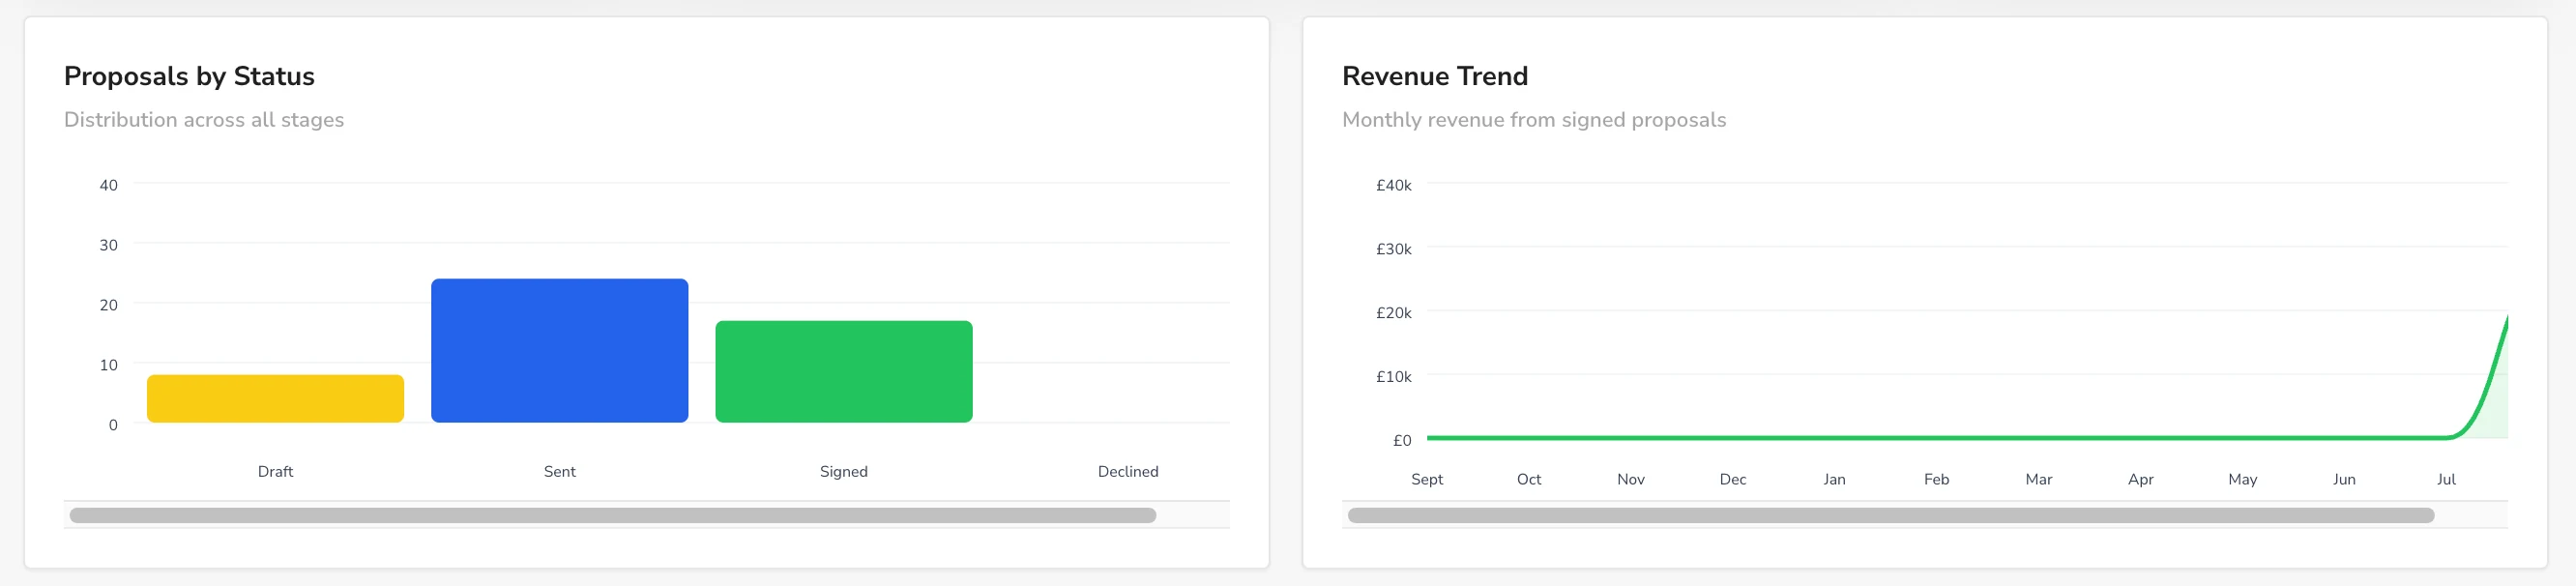Click the 'Revenue Trend' heading
Viewport: 2576px width, 586px height.
click(x=1435, y=76)
